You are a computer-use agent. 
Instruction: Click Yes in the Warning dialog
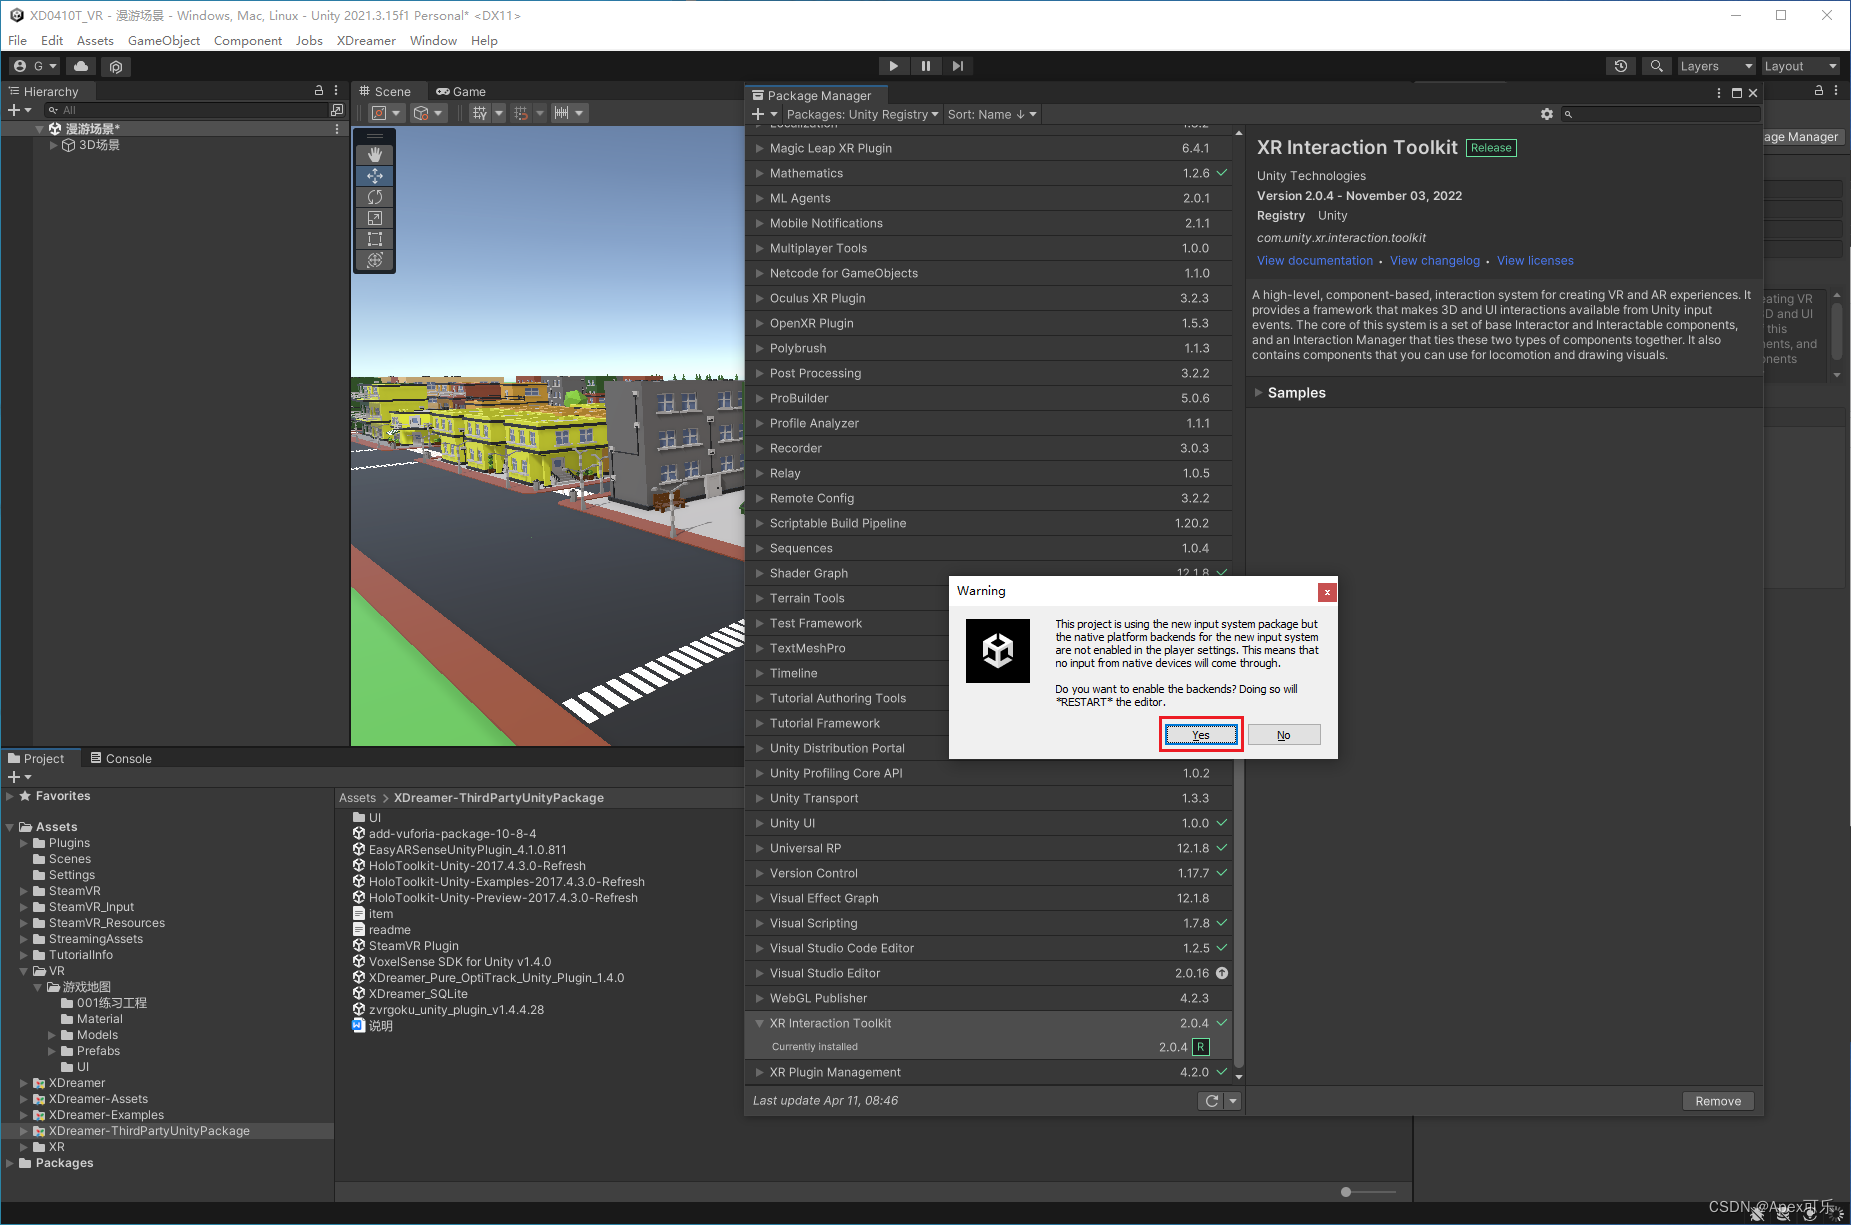[x=1201, y=735]
